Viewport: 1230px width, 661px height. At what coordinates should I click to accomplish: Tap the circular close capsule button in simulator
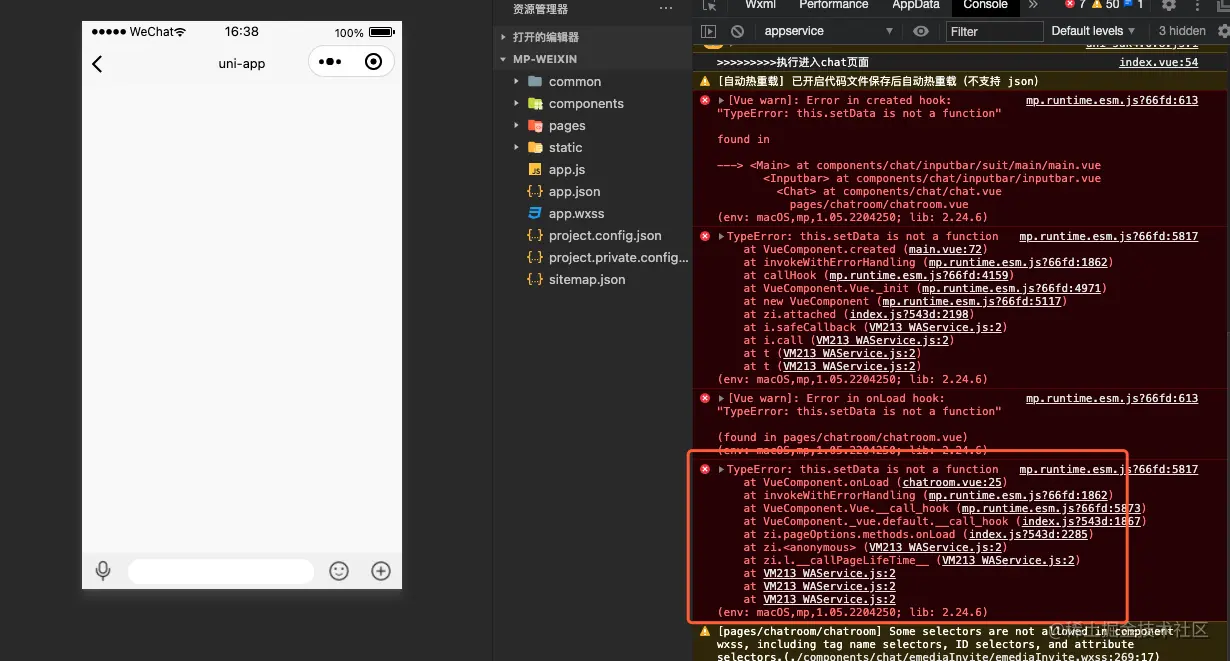[374, 62]
